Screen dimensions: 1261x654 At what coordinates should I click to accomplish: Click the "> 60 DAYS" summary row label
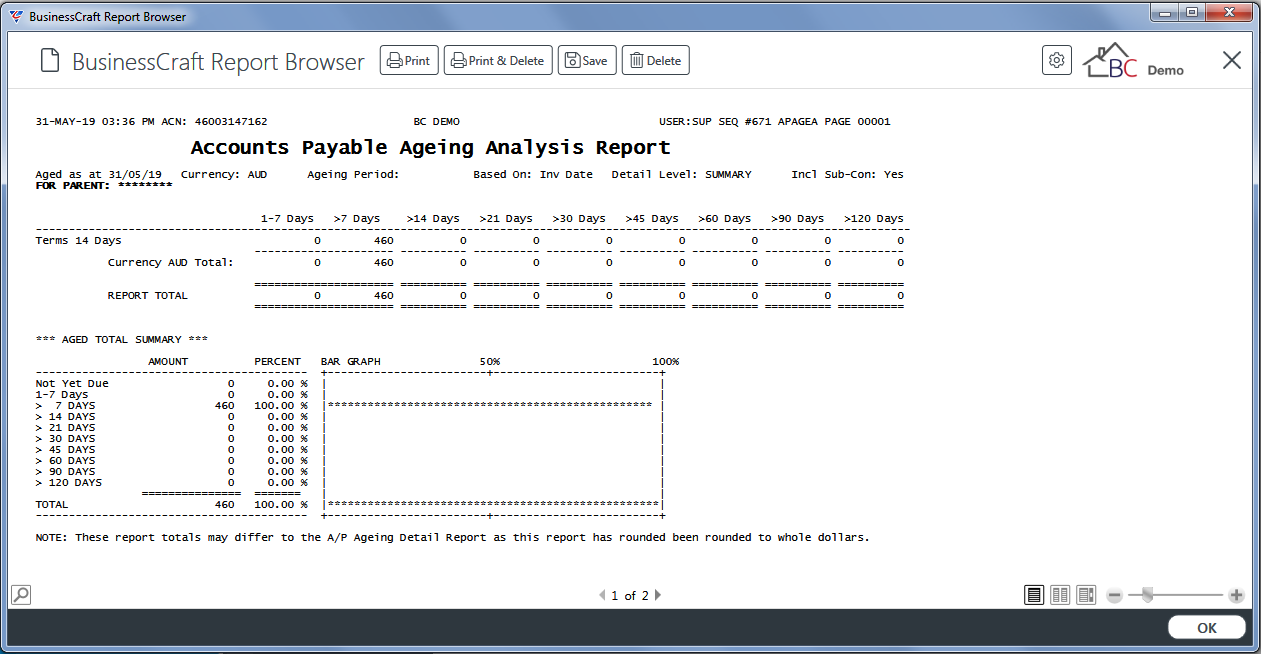[x=65, y=461]
